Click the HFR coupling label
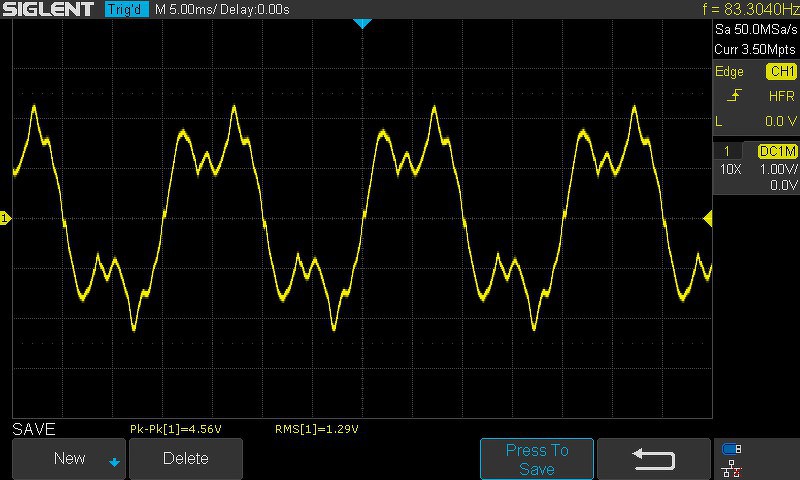The image size is (800, 480). [782, 96]
